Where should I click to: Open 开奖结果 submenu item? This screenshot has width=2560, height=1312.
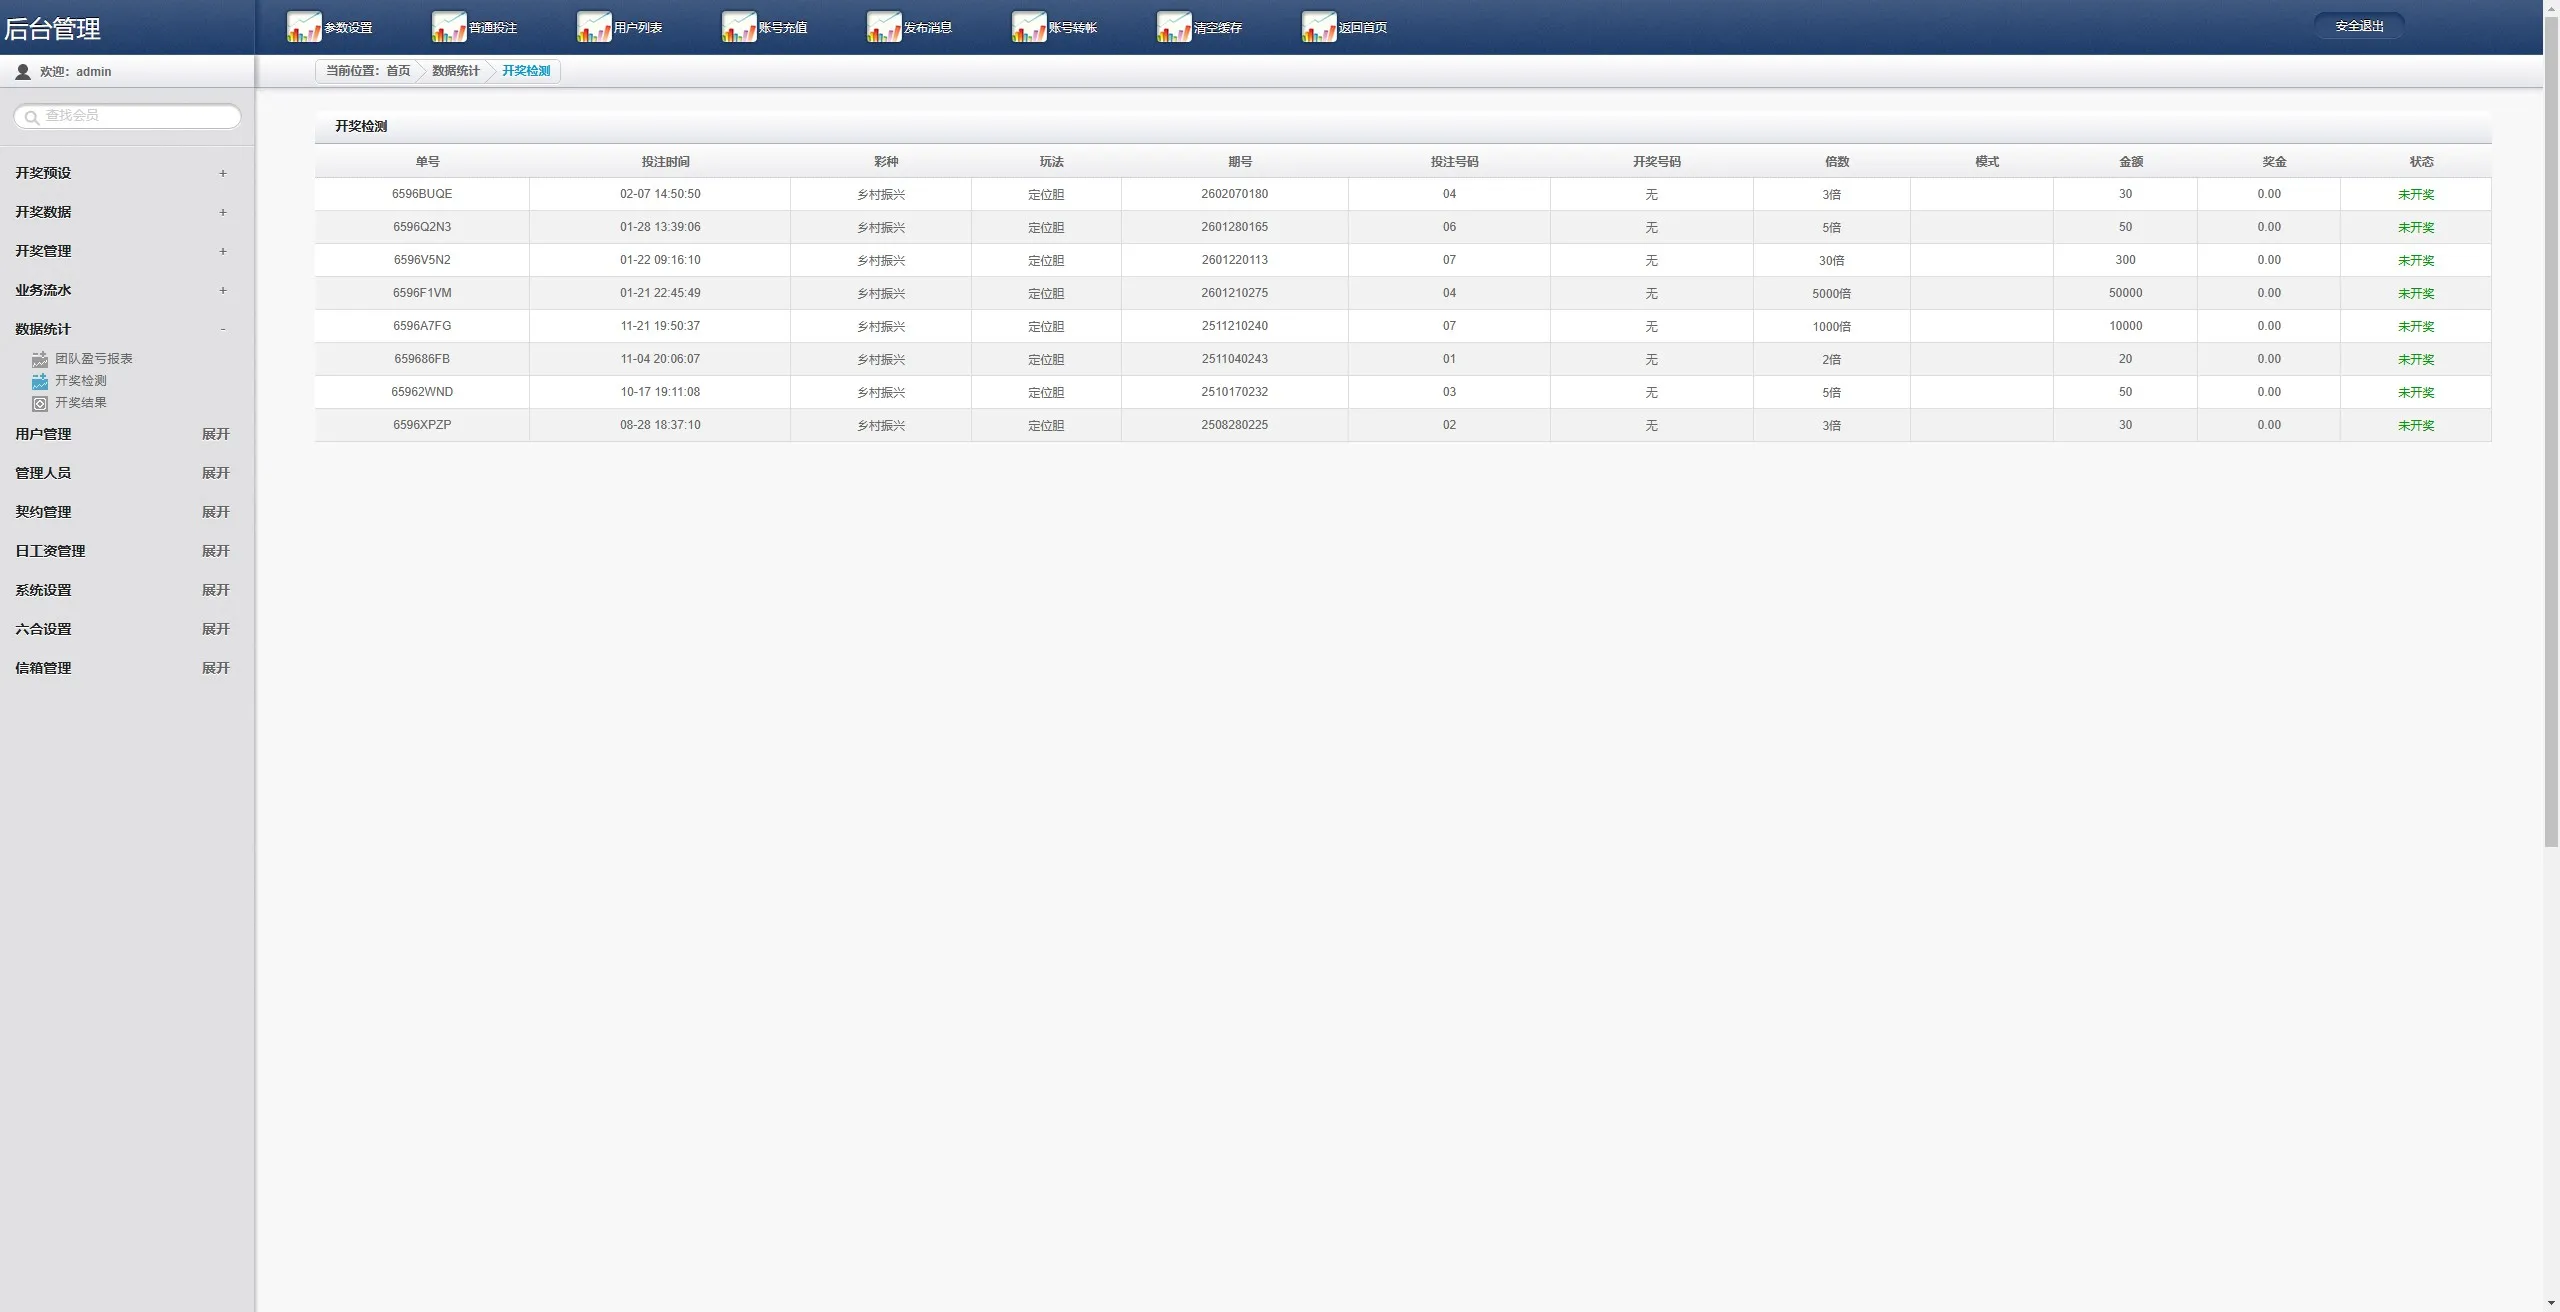coord(81,403)
